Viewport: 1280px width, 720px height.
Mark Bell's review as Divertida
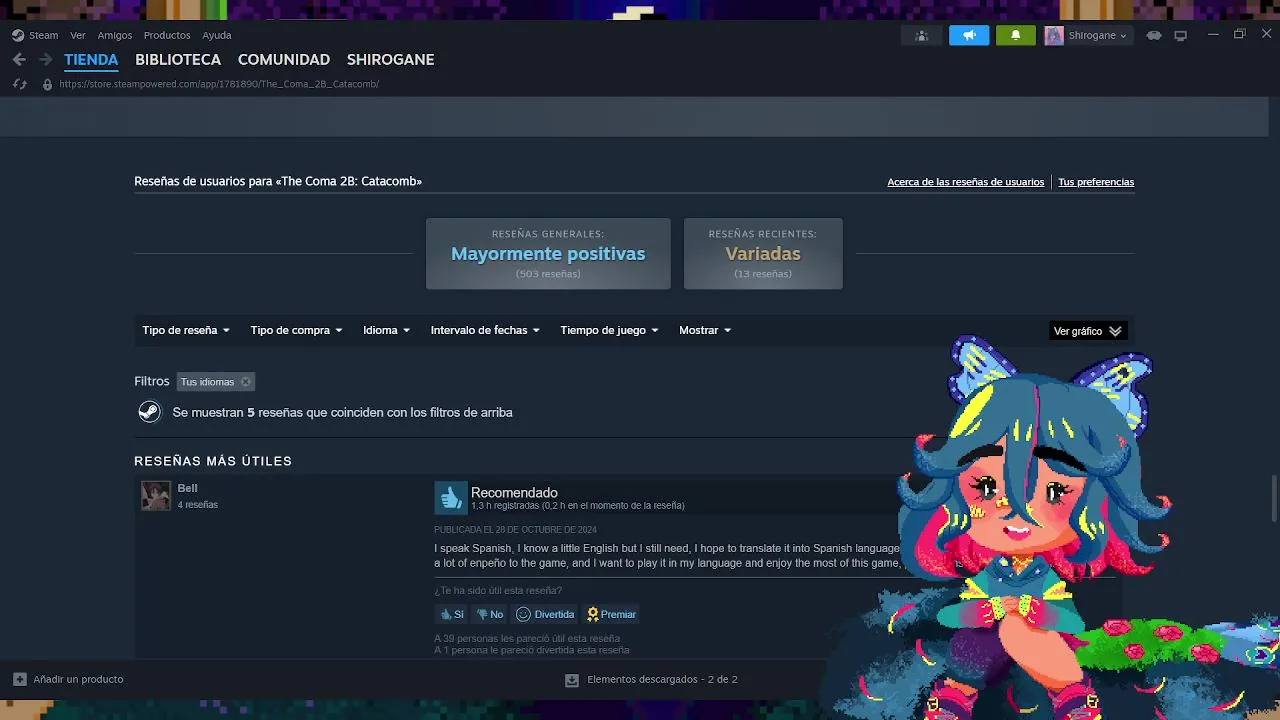coord(545,614)
